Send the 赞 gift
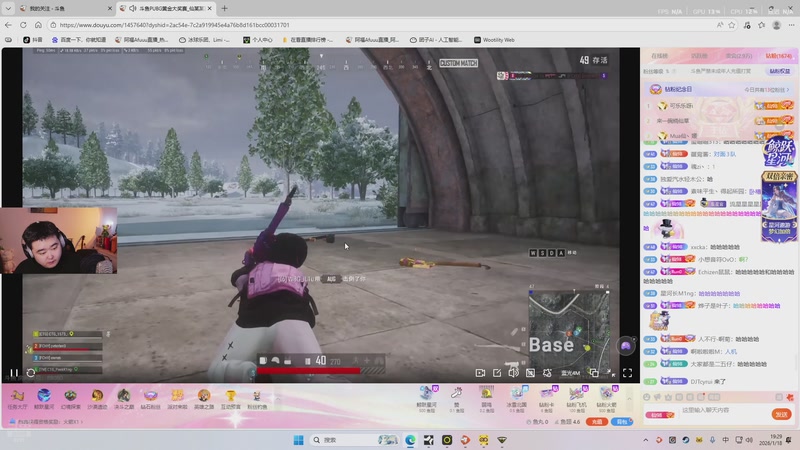The width and height of the screenshot is (800, 450). (457, 398)
